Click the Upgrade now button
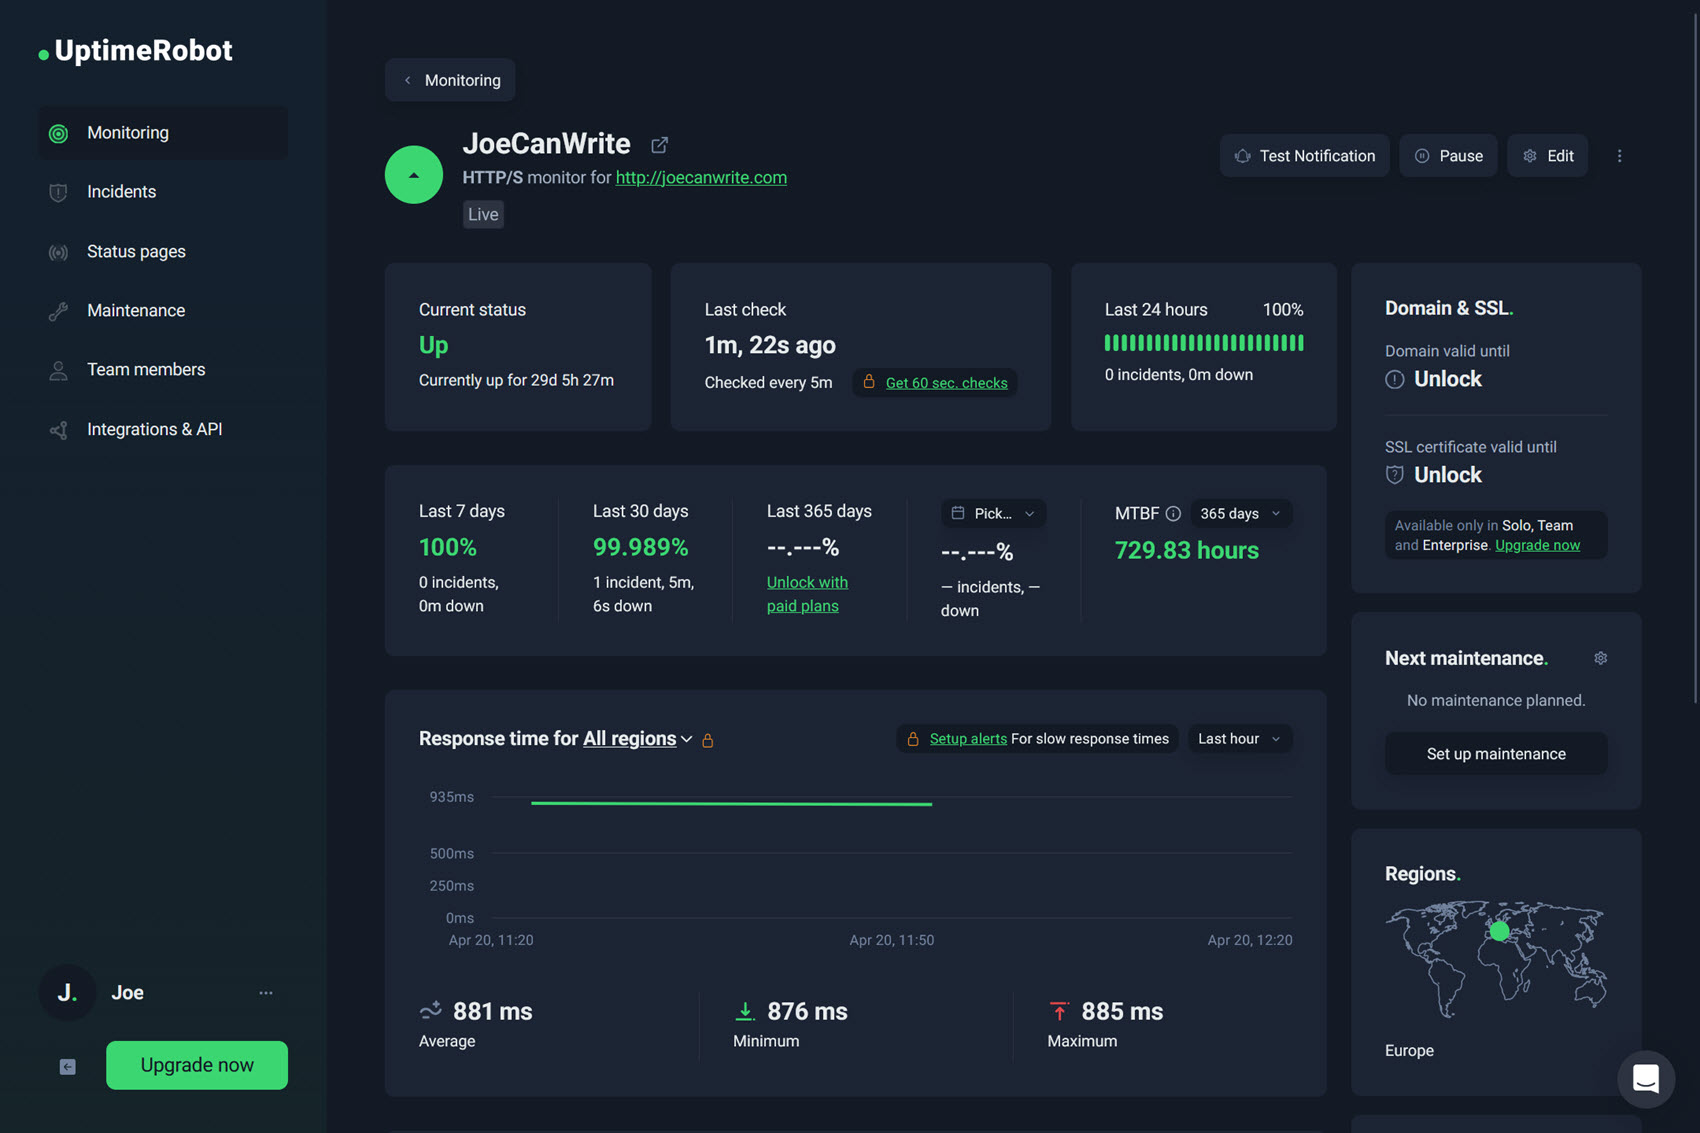This screenshot has width=1700, height=1133. [x=196, y=1065]
